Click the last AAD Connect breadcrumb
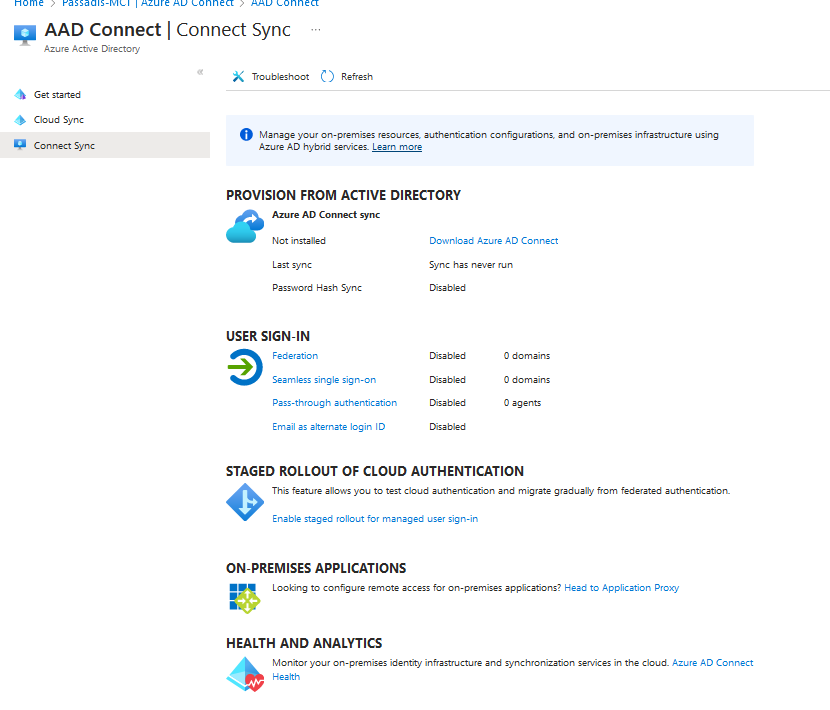The height and width of the screenshot is (710, 830). pos(285,3)
